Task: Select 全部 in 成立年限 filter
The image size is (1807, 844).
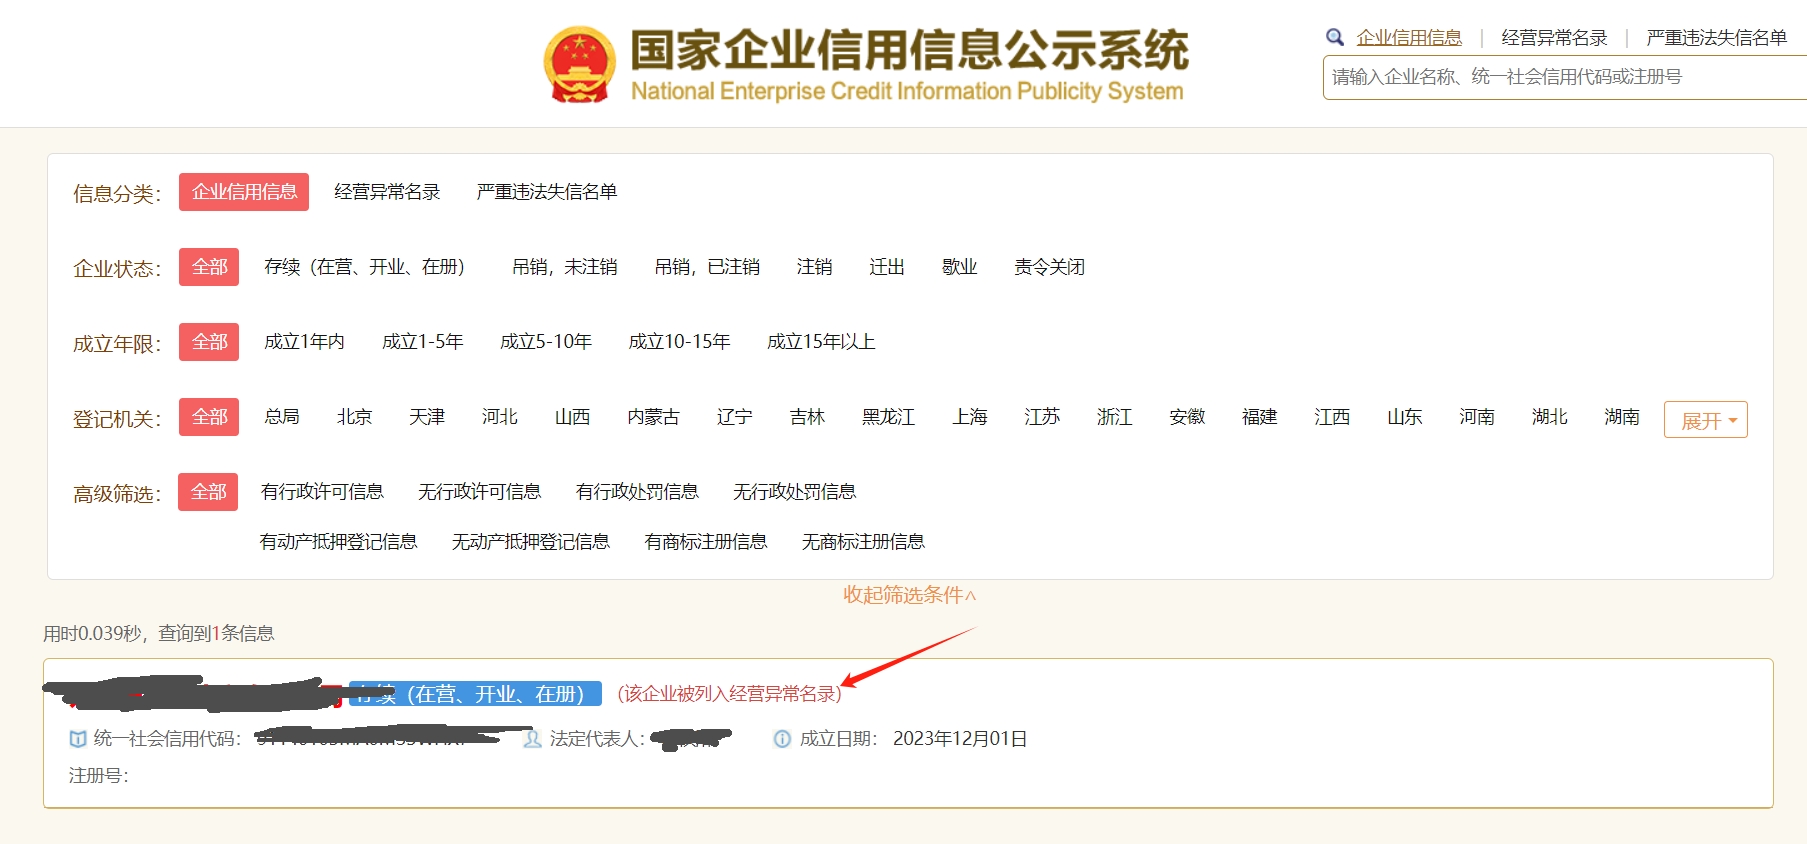Action: [209, 342]
